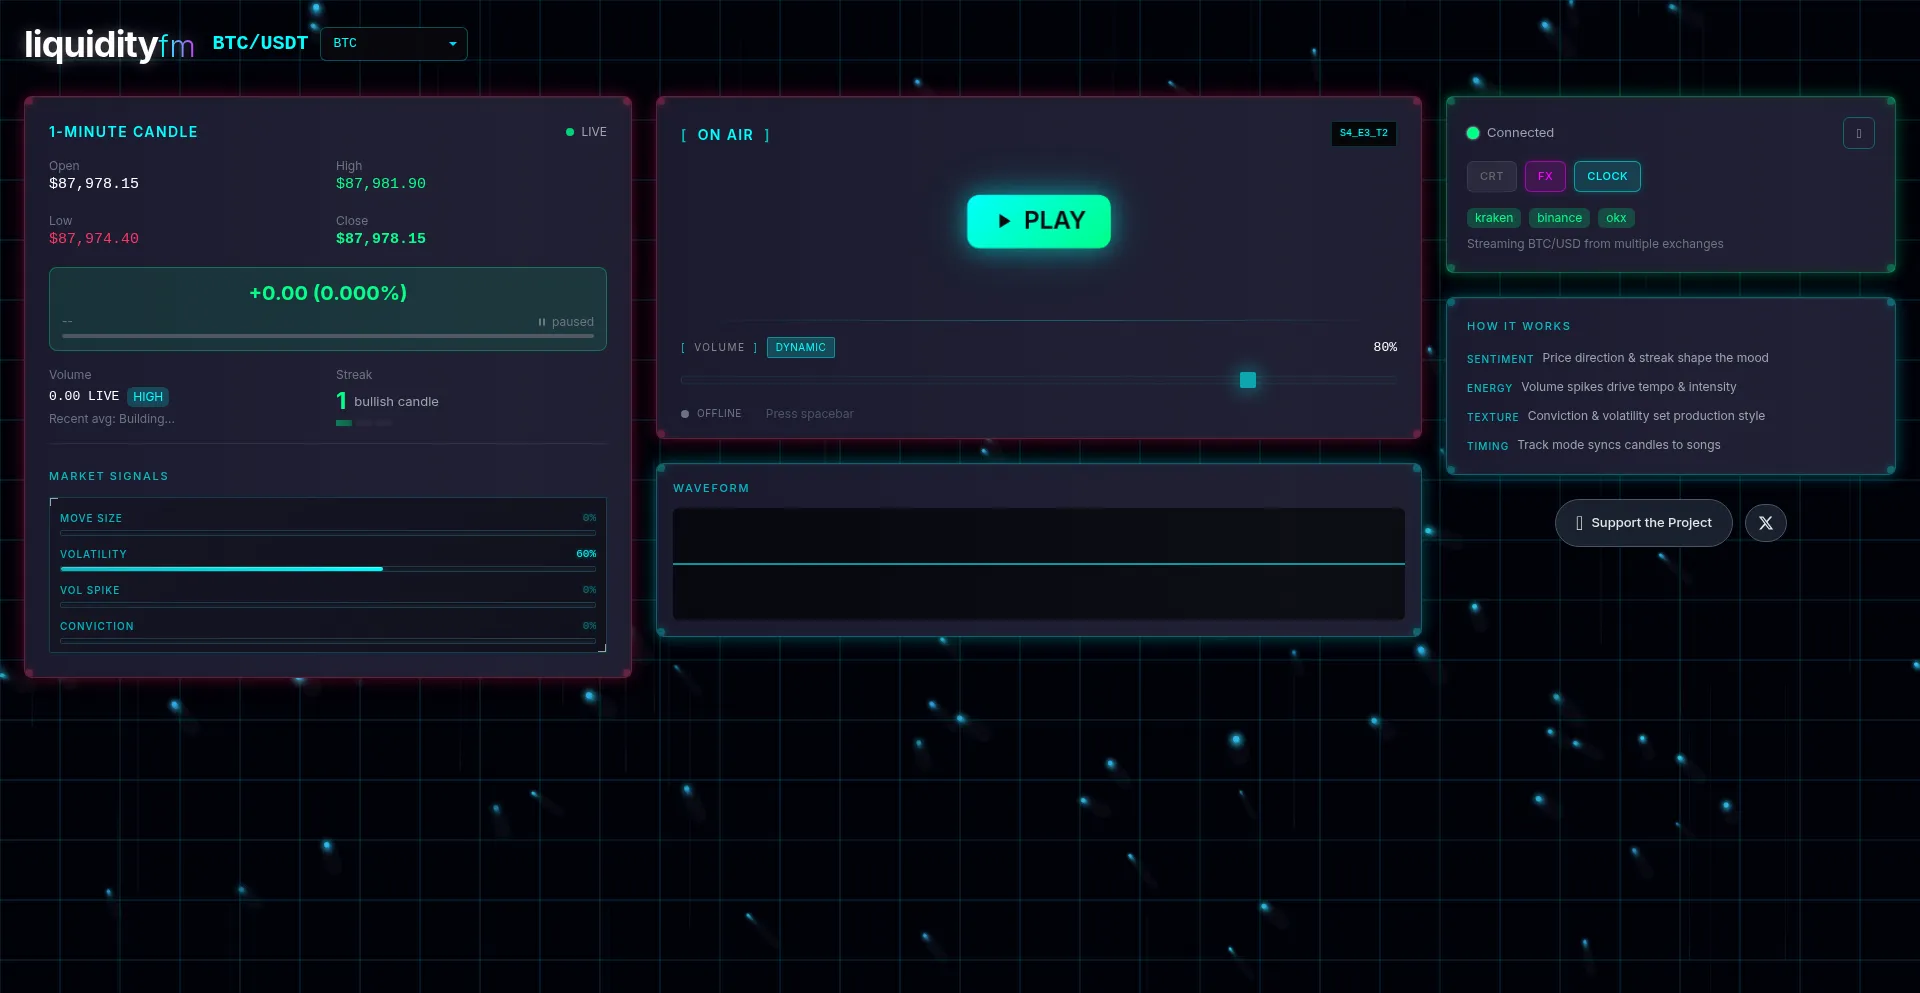1920x993 pixels.
Task: Click the volume slider handle
Action: click(x=1247, y=380)
